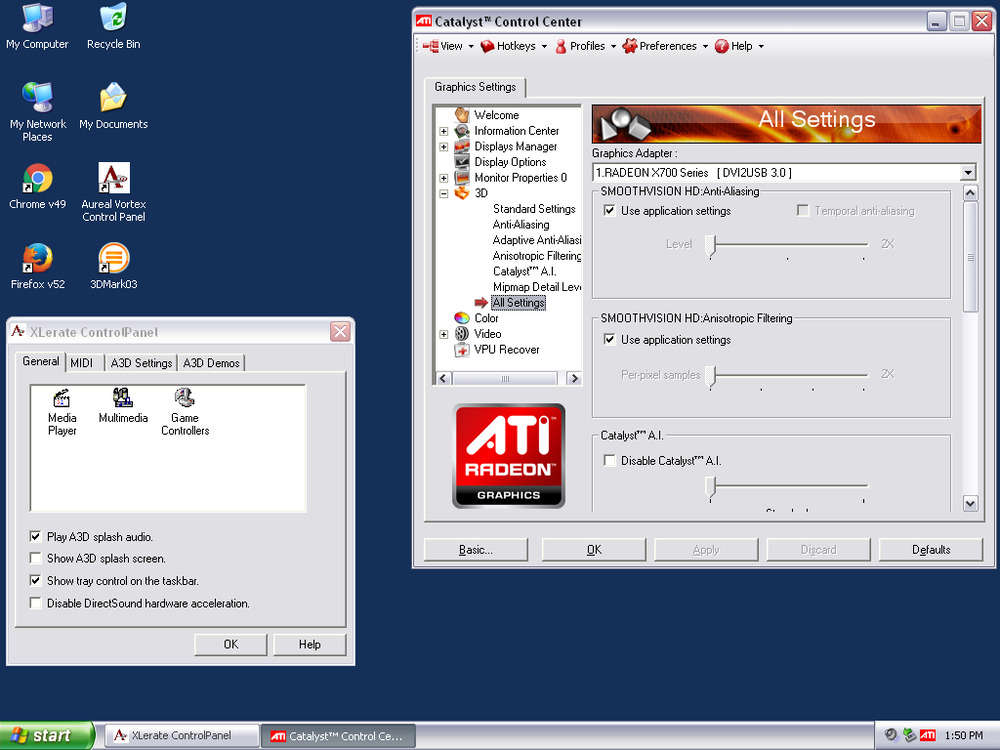This screenshot has height=750, width=1000.
Task: Expand Monitor Properties 0 tree node
Action: click(x=443, y=178)
